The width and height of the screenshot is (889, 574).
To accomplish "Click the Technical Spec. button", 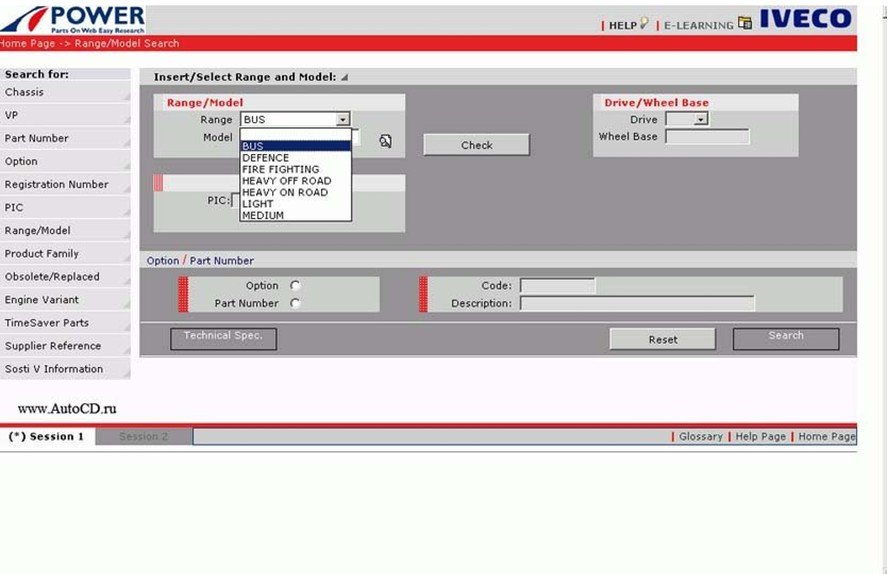I will point(222,337).
